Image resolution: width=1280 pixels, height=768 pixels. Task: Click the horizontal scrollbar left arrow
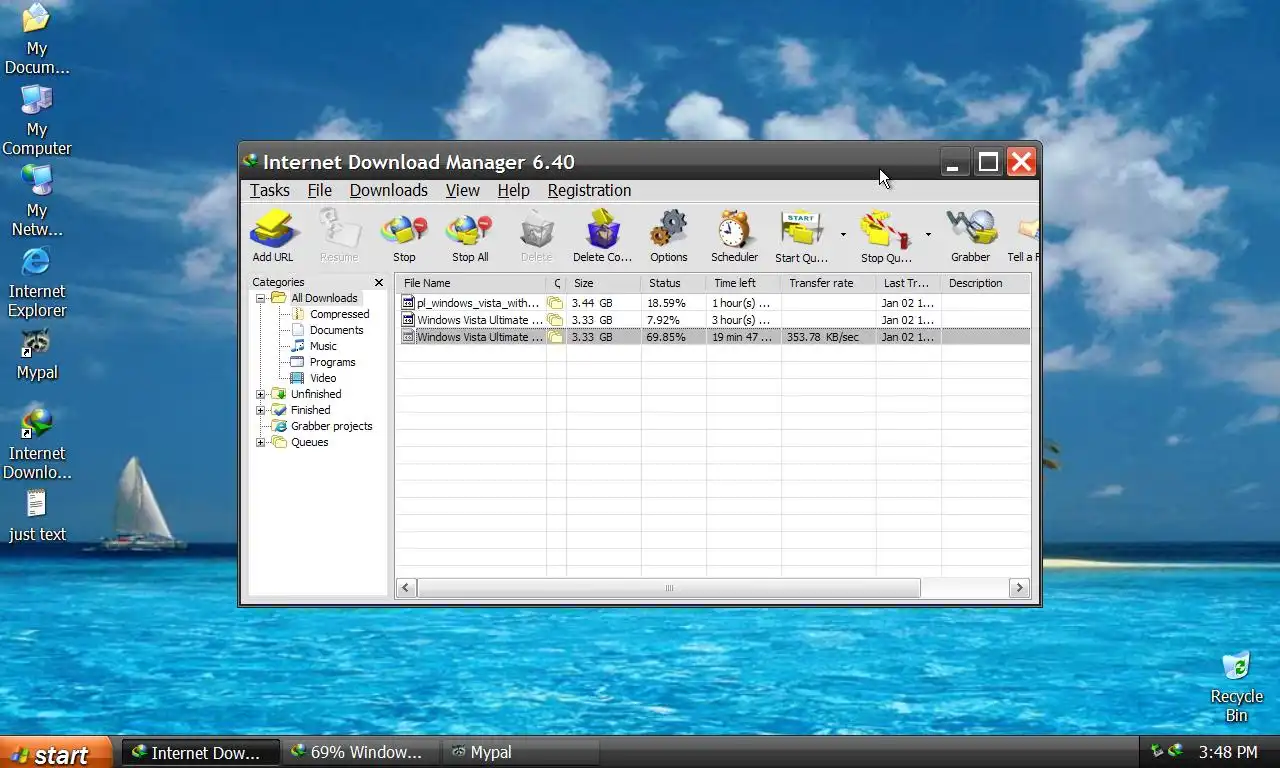(406, 588)
